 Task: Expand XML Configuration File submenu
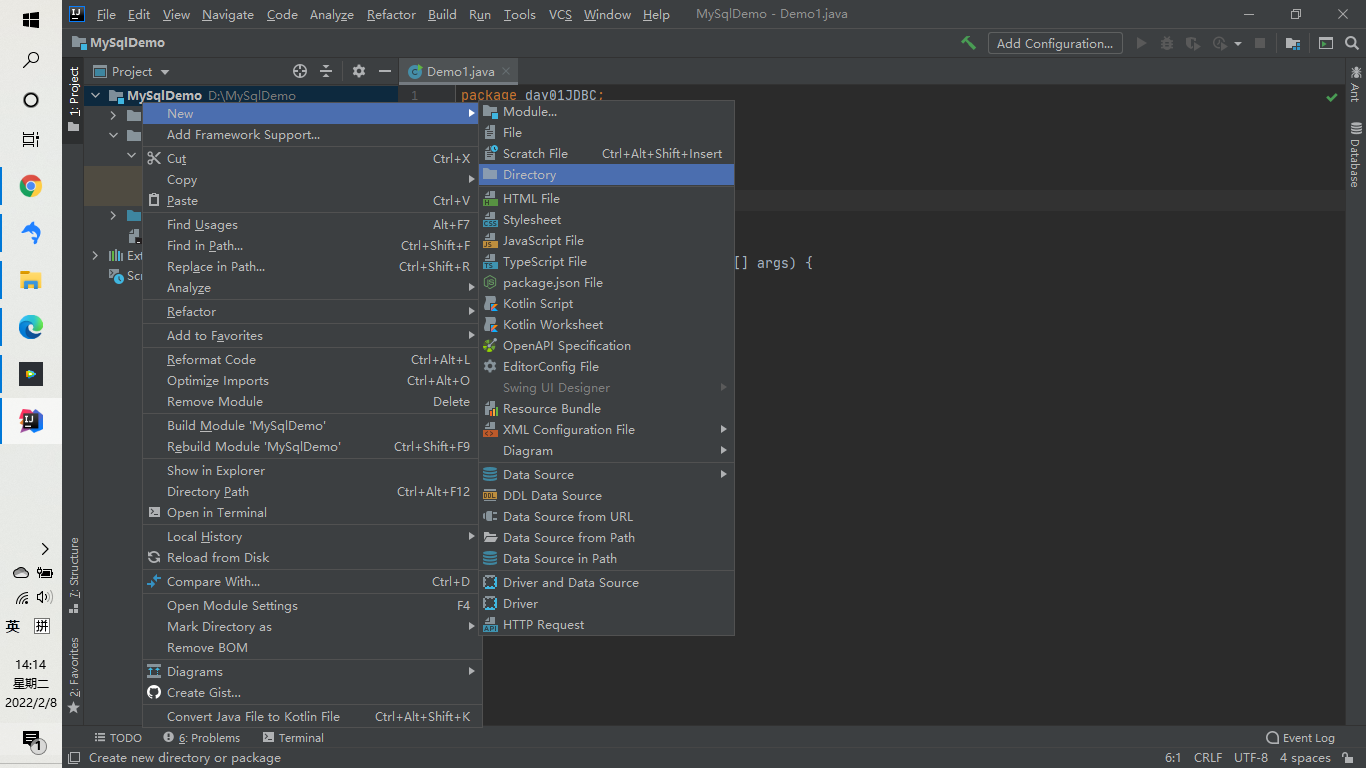point(606,430)
